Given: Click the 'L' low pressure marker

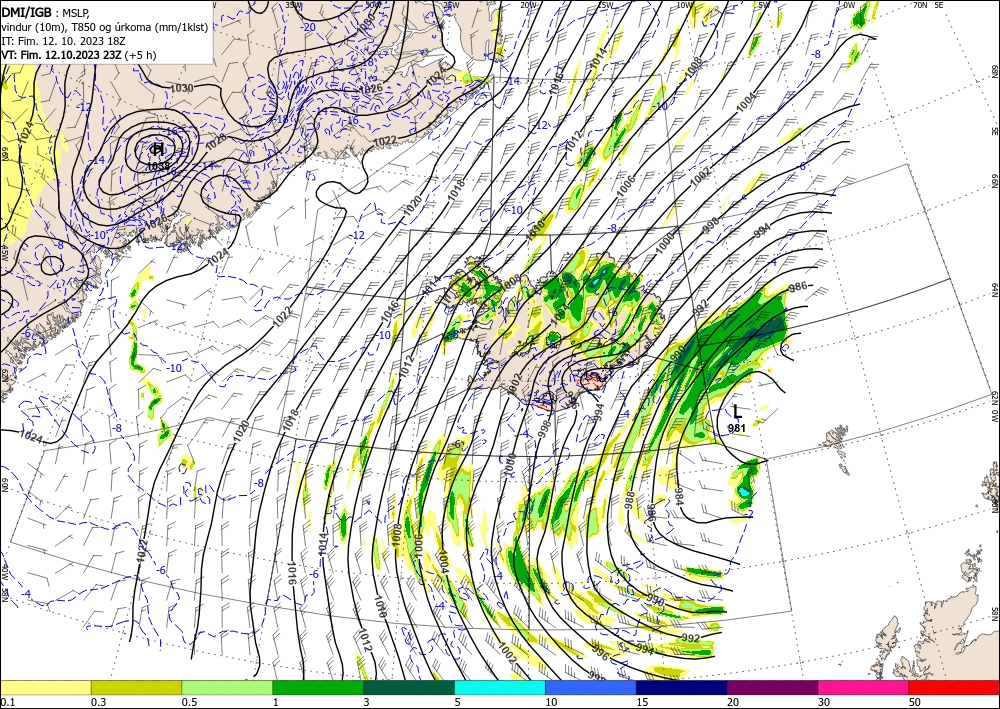Looking at the screenshot, I should (x=737, y=412).
